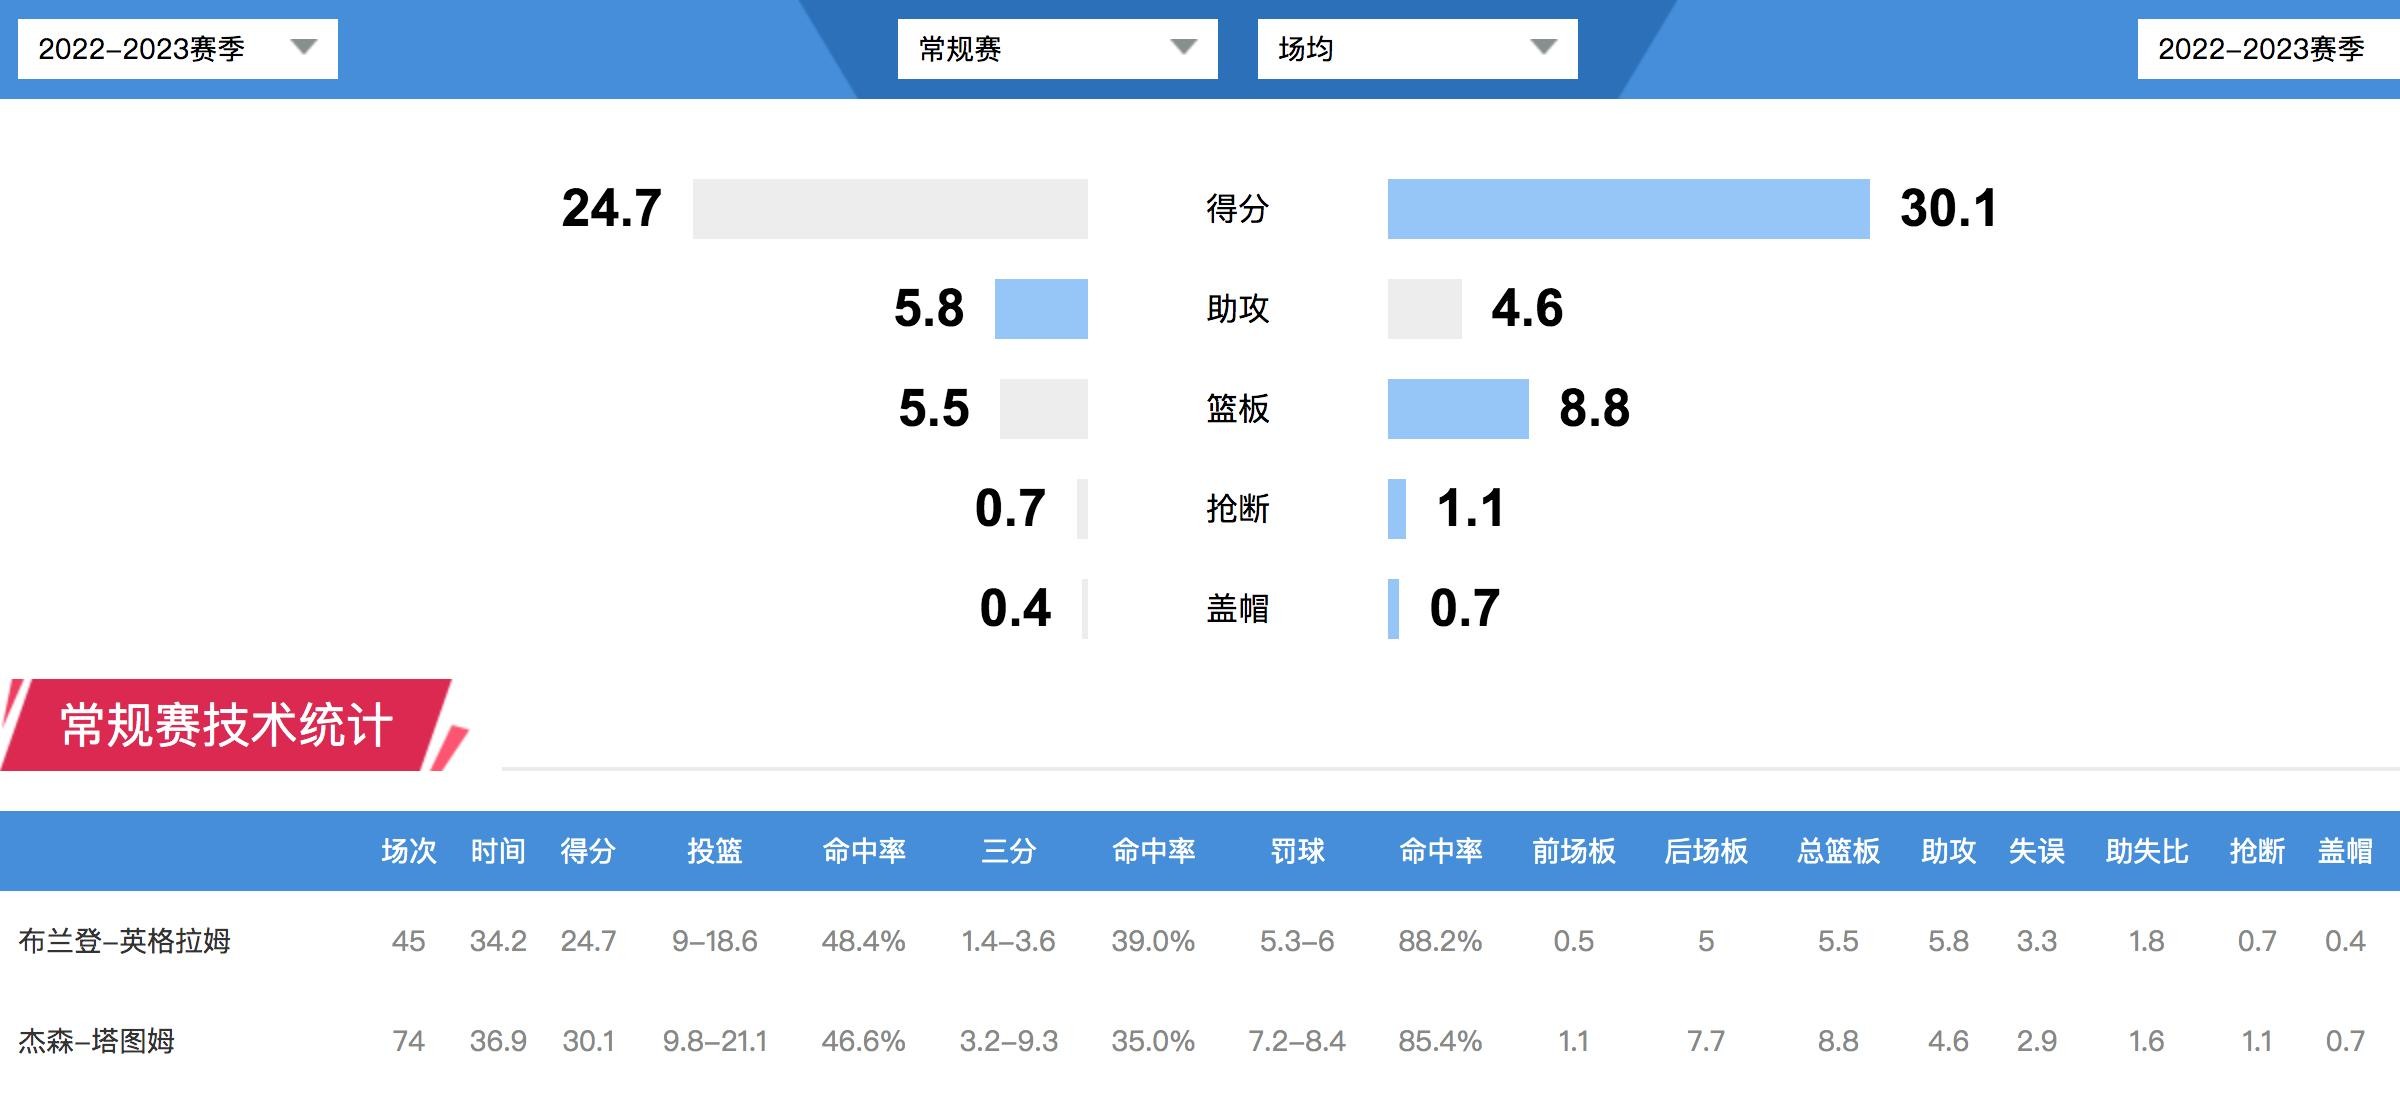This screenshot has height=1108, width=2400.
Task: Click the 场次 column header
Action: [409, 851]
